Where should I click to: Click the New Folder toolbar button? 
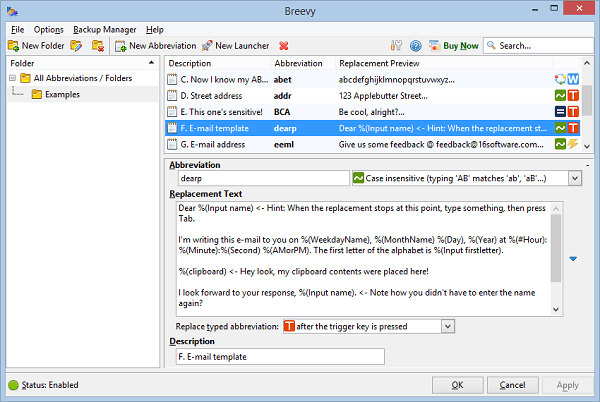(x=36, y=46)
